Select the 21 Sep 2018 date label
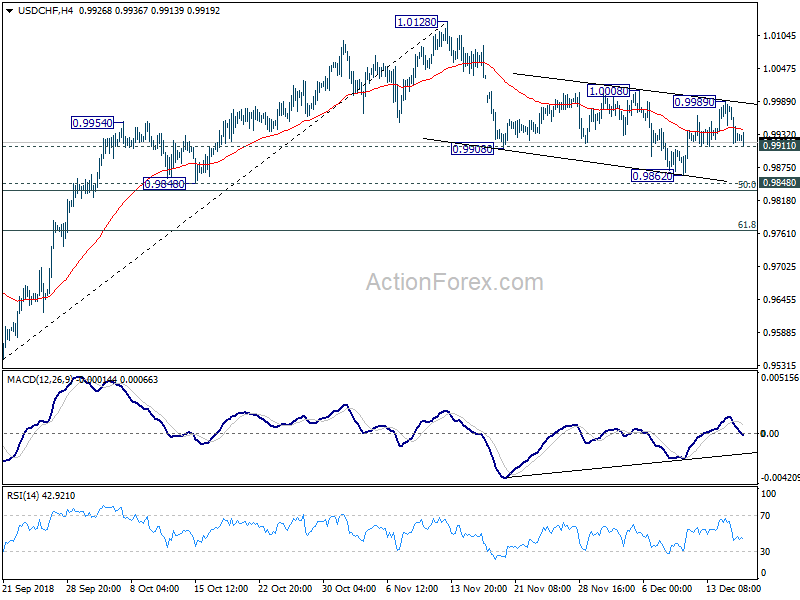This screenshot has width=800, height=600. (28, 588)
